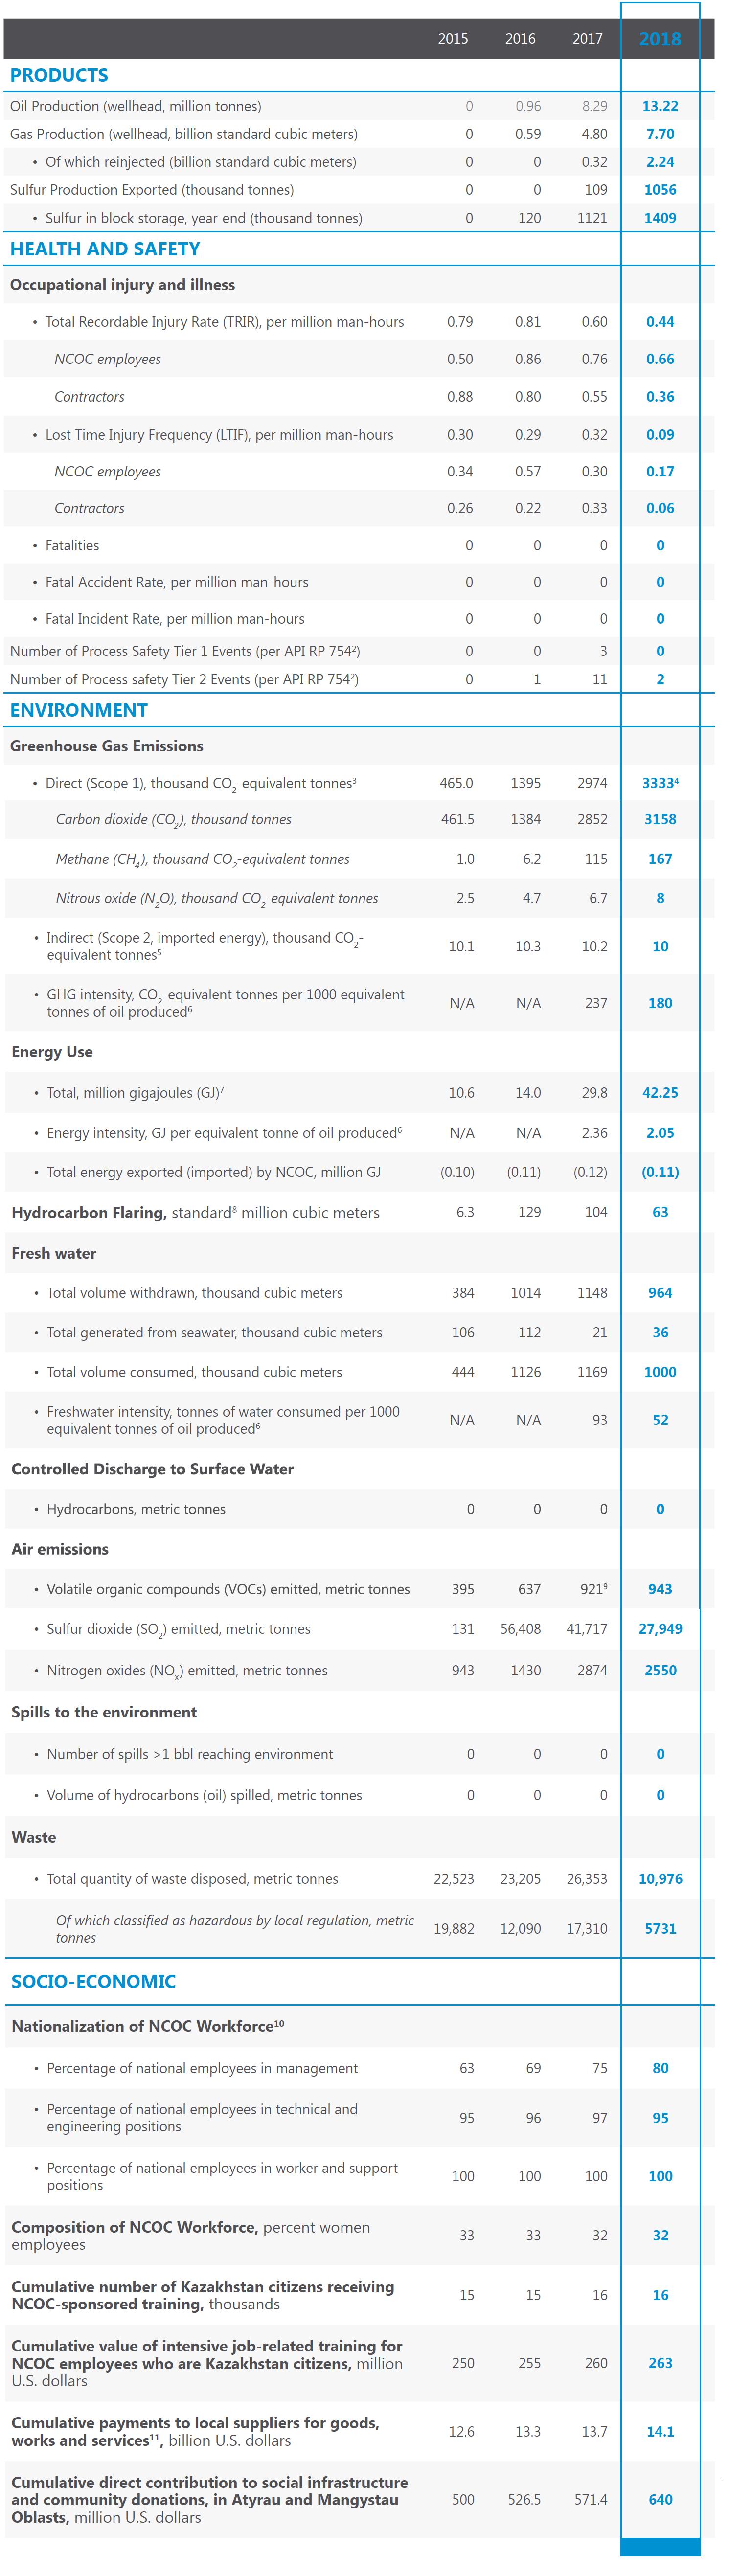Click the Oil Production row label
729x2576 pixels.
(x=135, y=106)
